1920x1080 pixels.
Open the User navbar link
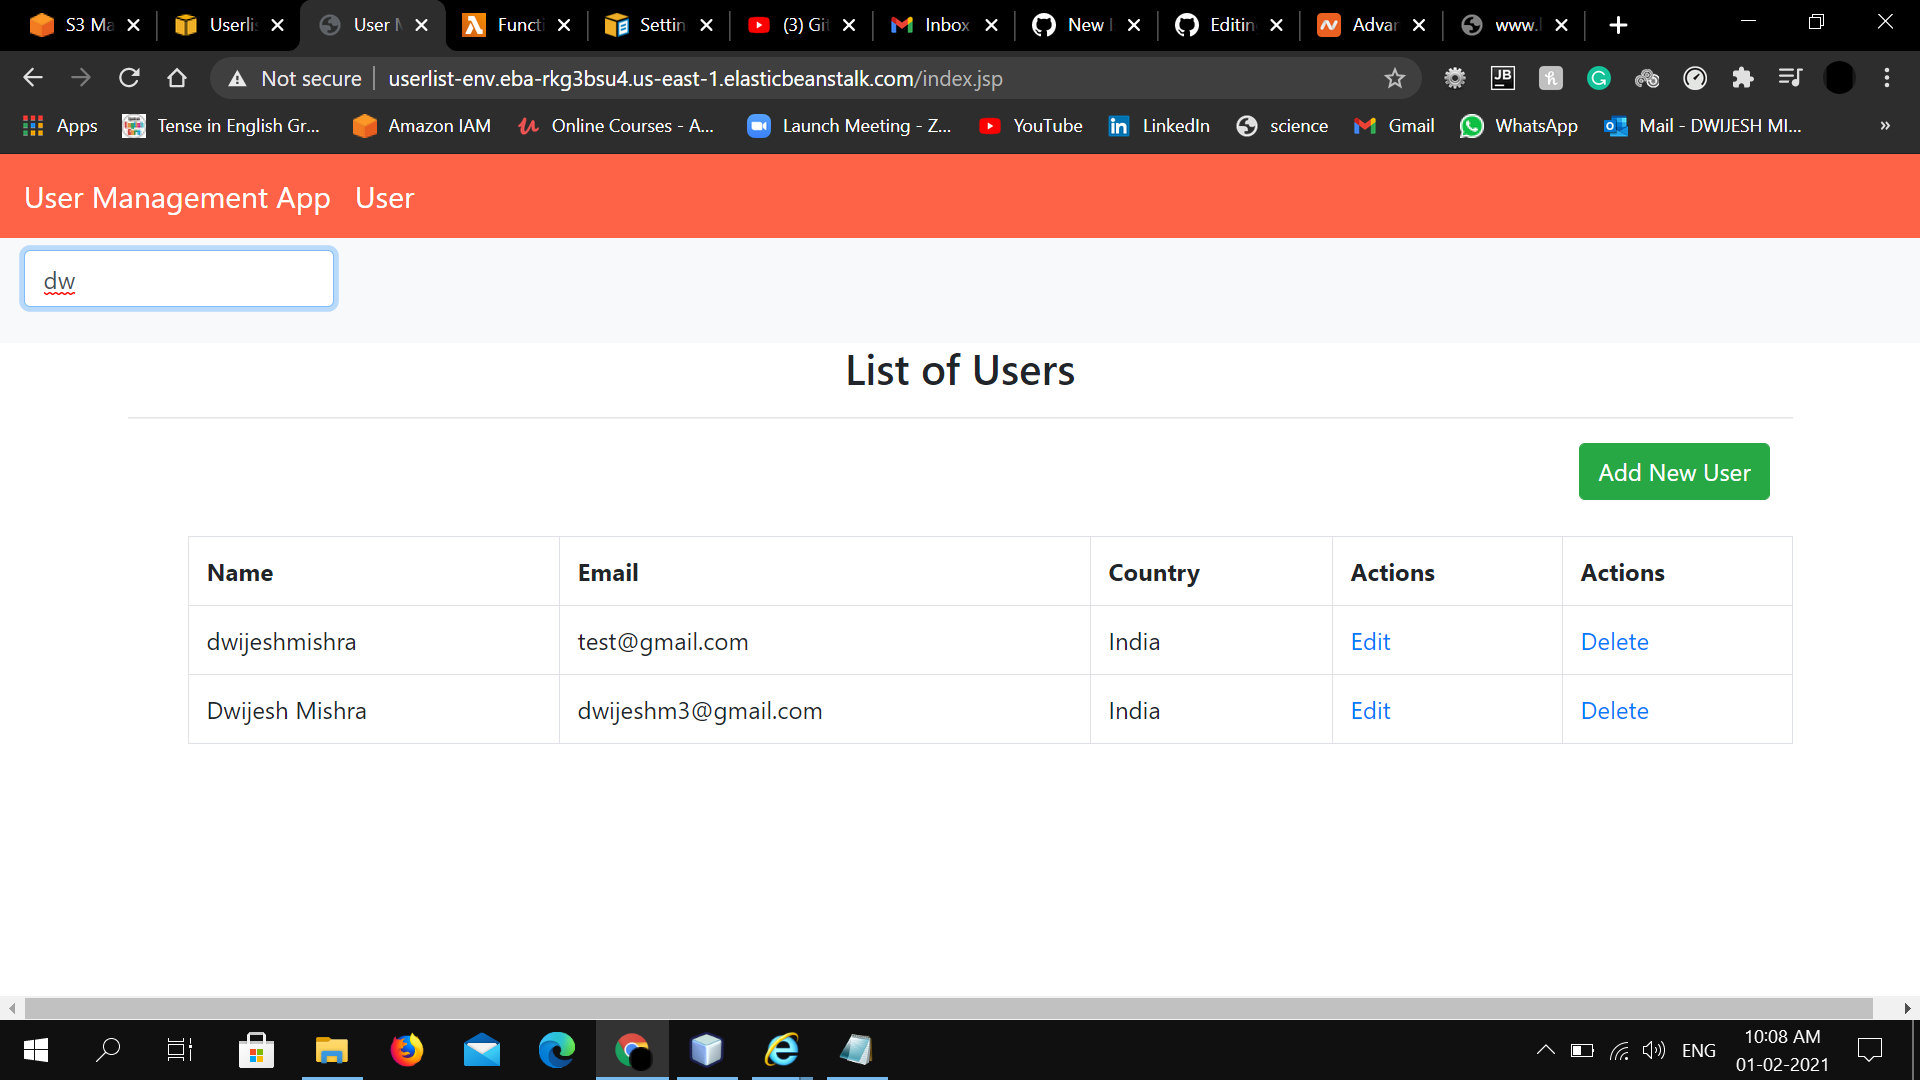[385, 198]
